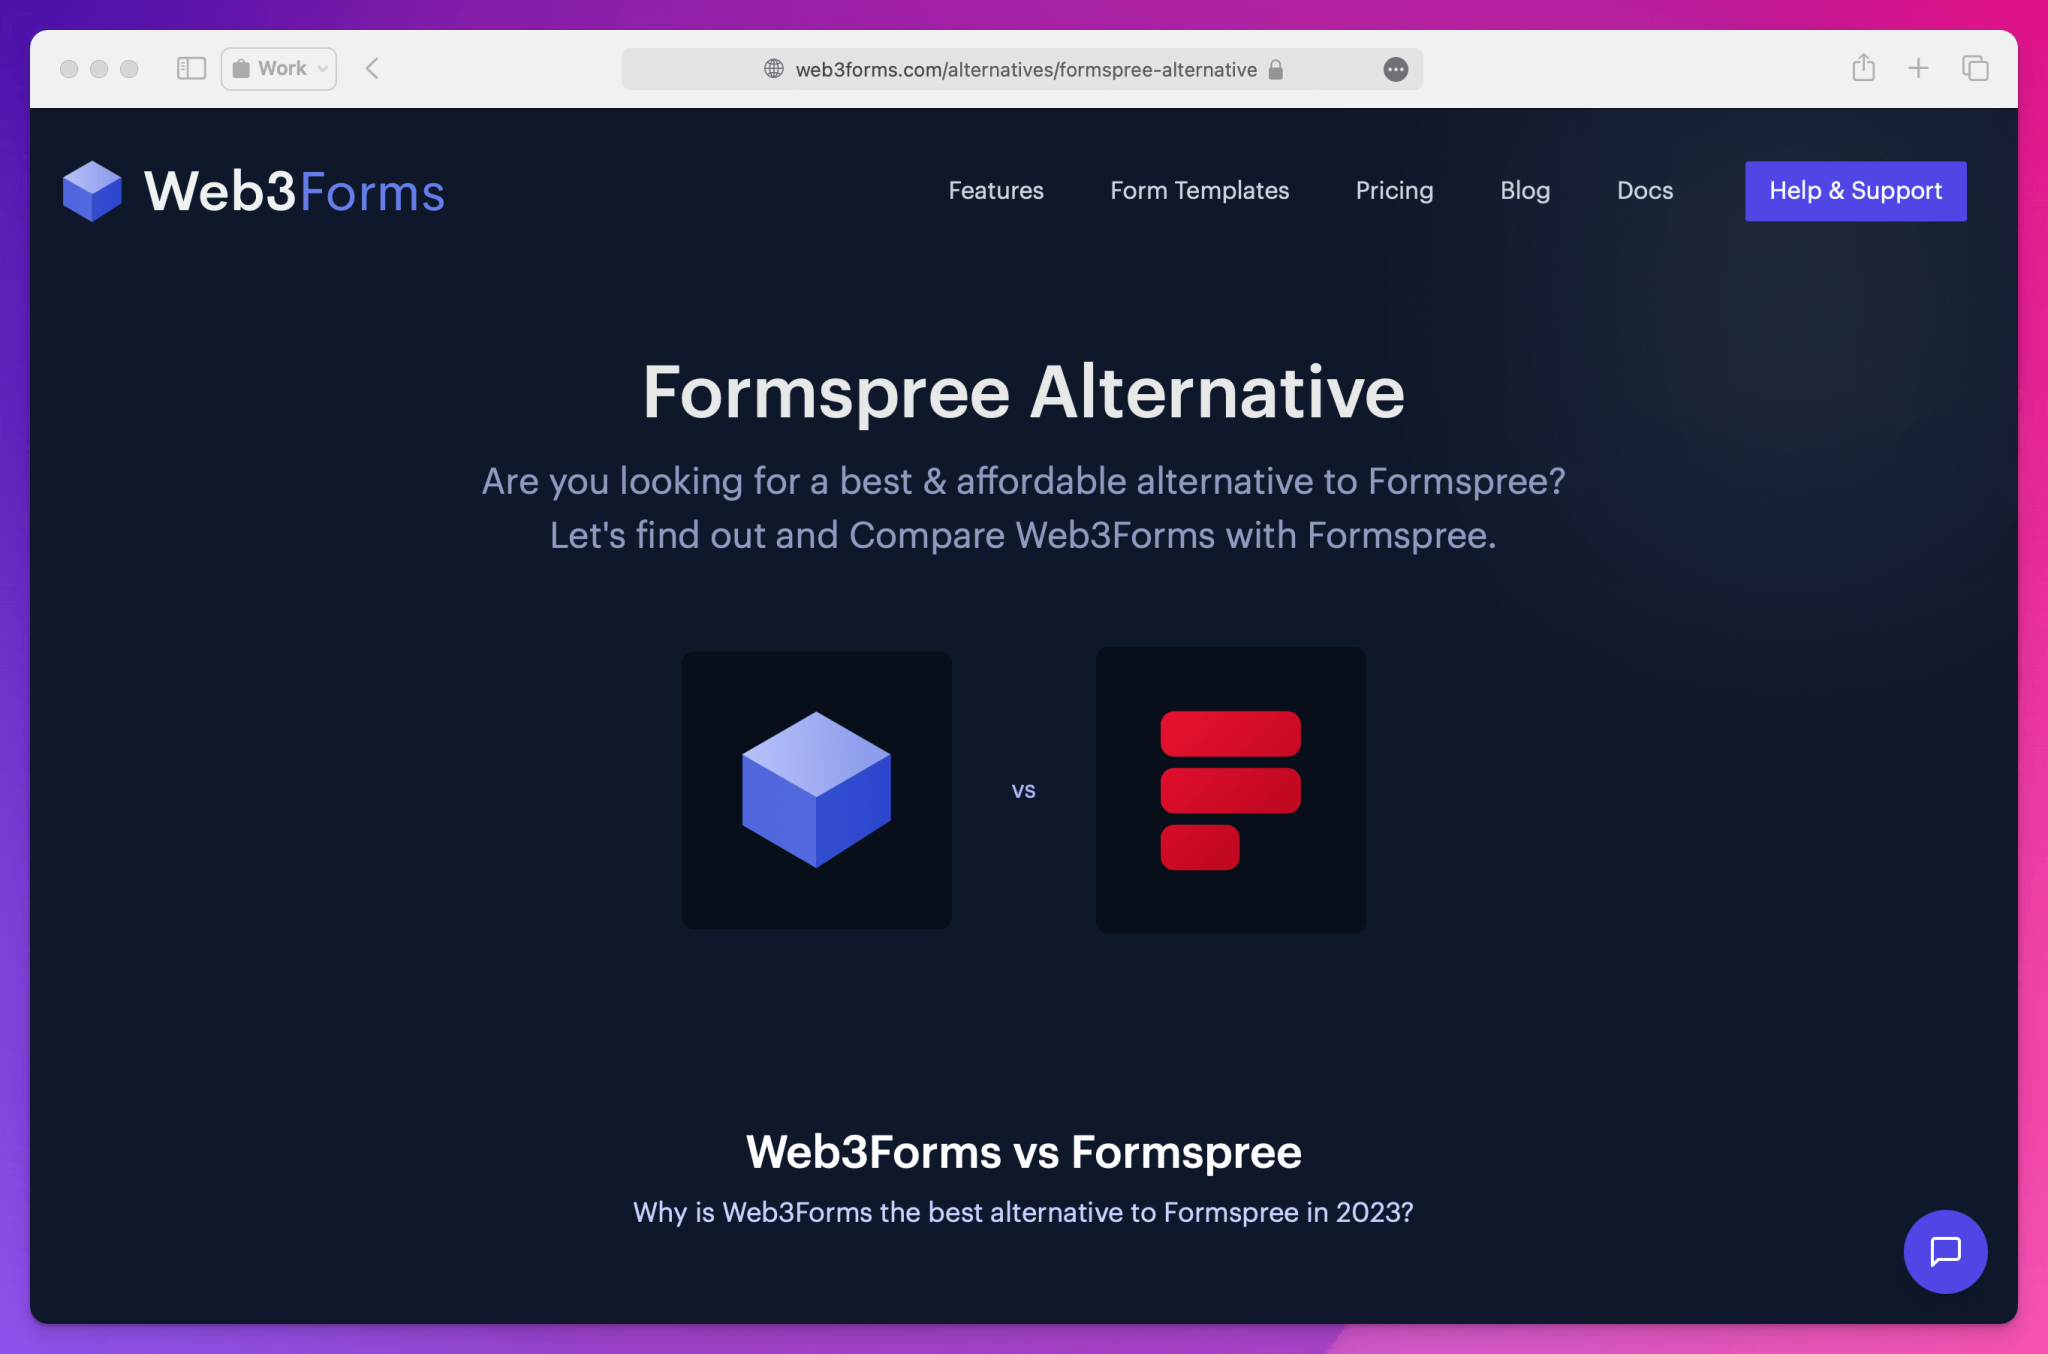
Task: Click the globe site icon in address bar
Action: tap(774, 69)
